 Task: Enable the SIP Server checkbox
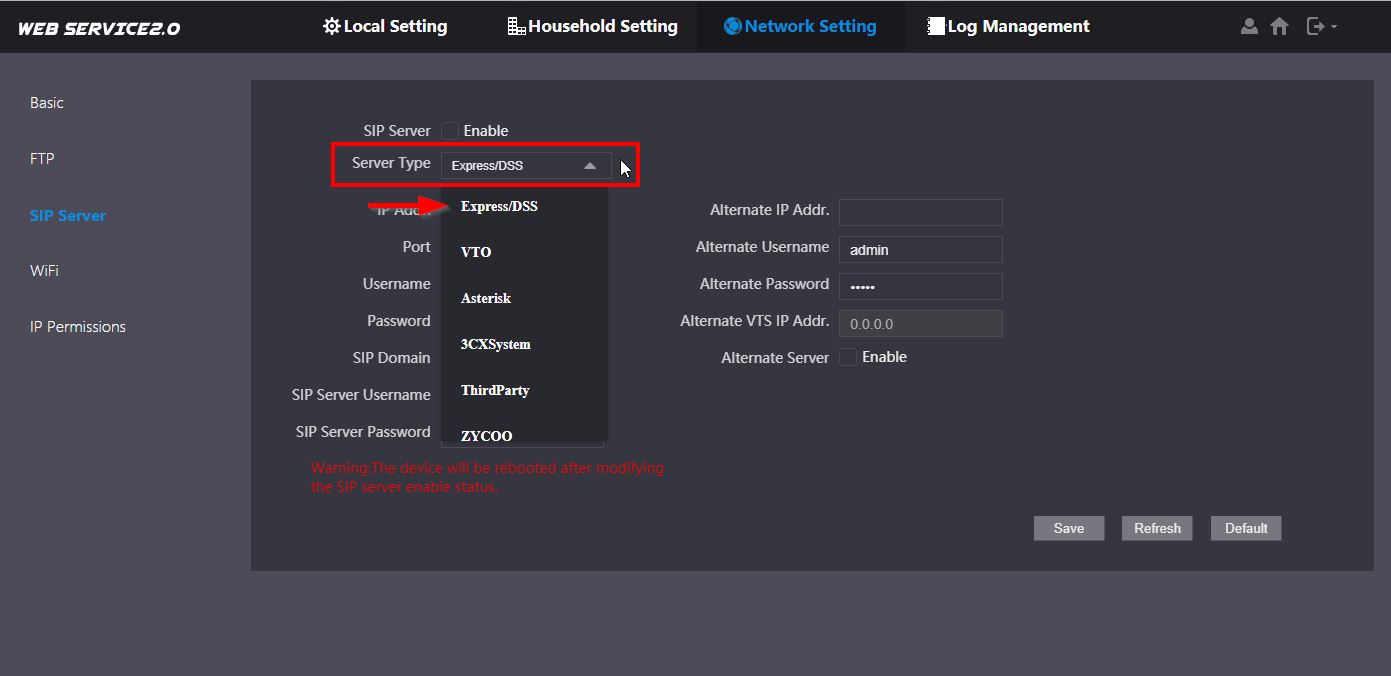point(451,131)
